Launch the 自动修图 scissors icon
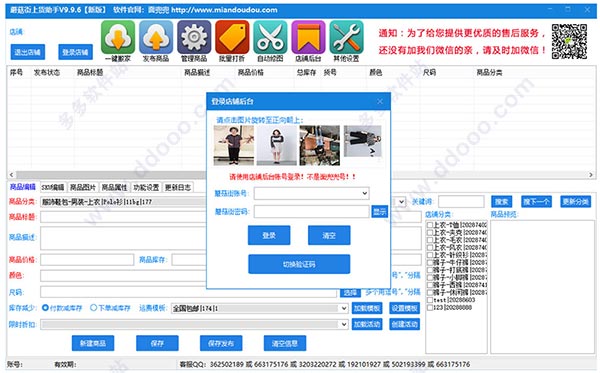Image resolution: width=600 pixels, height=373 pixels. click(270, 37)
